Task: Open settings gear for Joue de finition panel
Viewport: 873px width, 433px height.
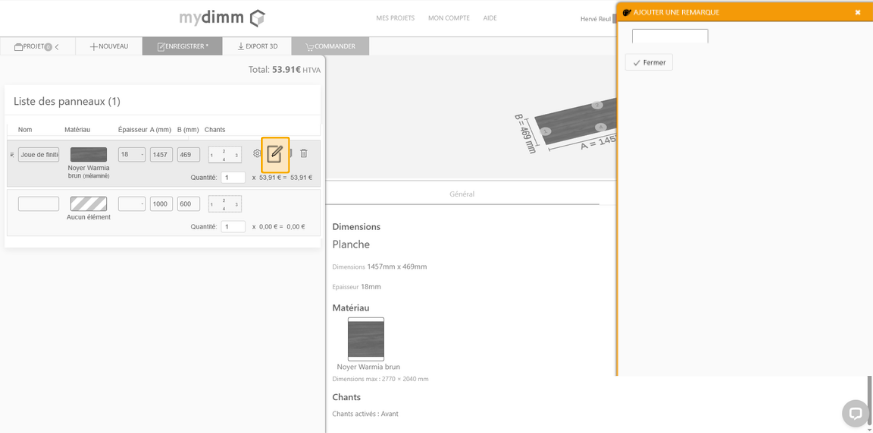Action: coord(257,154)
